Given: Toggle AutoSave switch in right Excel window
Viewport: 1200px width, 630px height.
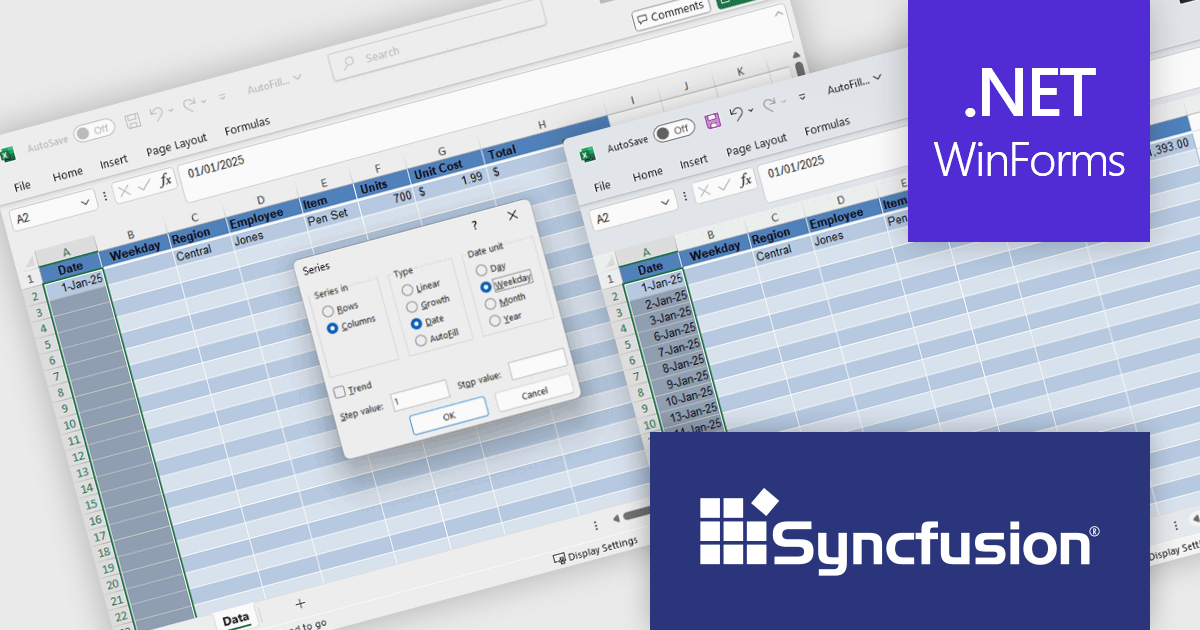Looking at the screenshot, I should 674,130.
